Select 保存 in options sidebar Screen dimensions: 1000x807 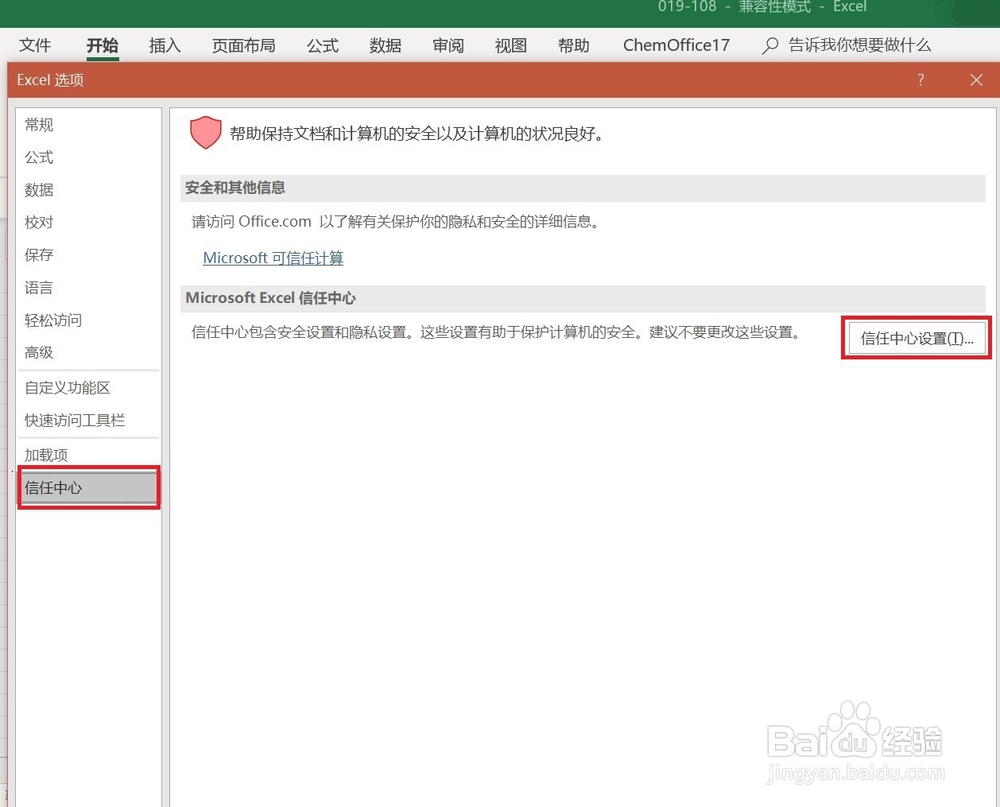(89, 255)
